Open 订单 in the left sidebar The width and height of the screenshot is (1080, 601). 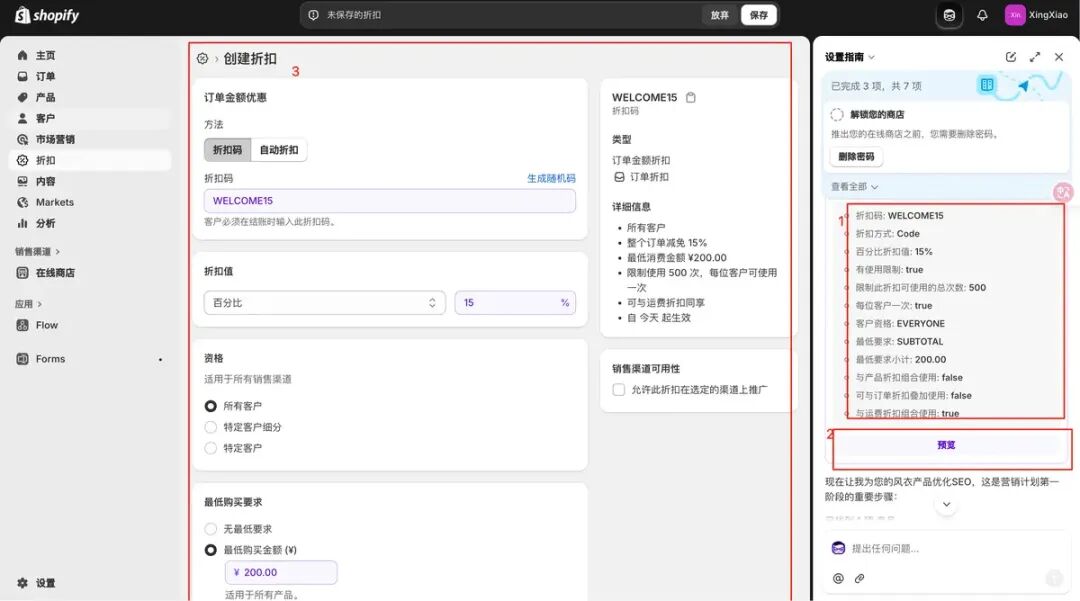click(45, 77)
